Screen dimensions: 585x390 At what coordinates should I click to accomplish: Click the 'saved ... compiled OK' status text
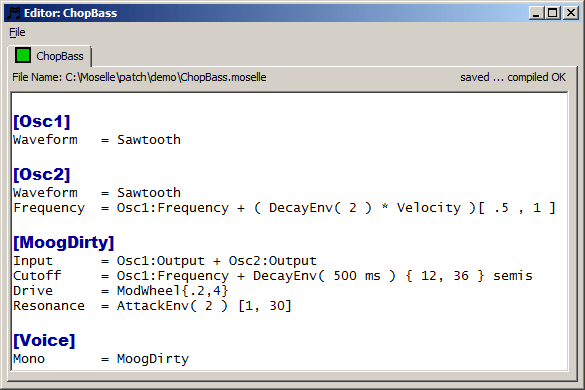coord(513,77)
